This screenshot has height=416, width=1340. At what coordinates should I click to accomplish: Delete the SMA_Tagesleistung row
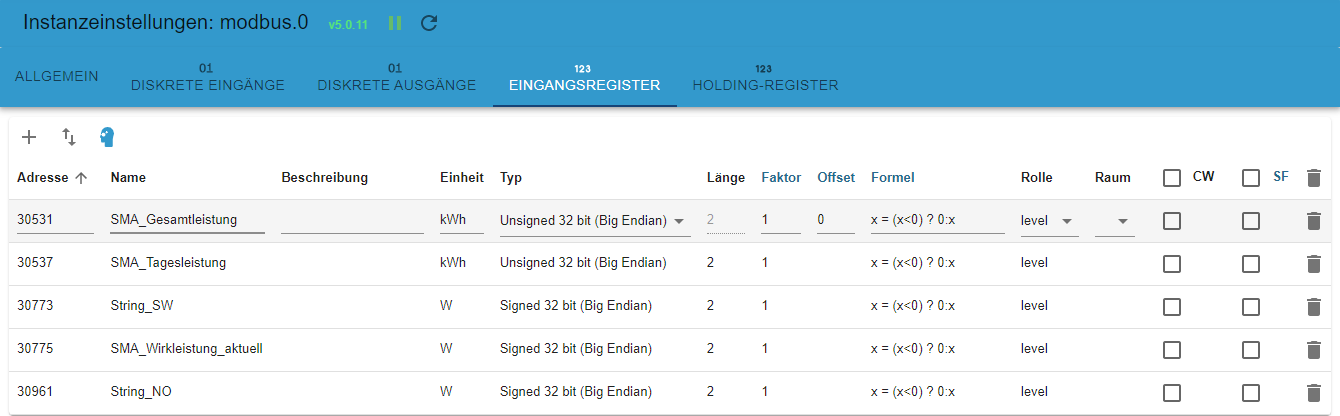pos(1314,264)
